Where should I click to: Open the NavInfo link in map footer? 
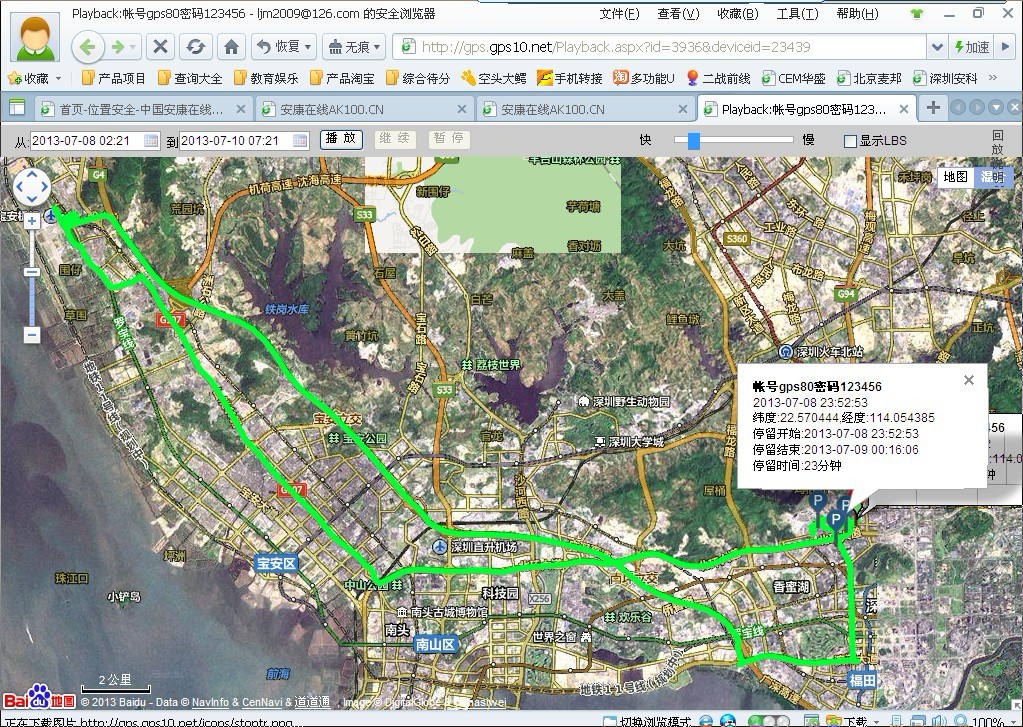[210, 702]
